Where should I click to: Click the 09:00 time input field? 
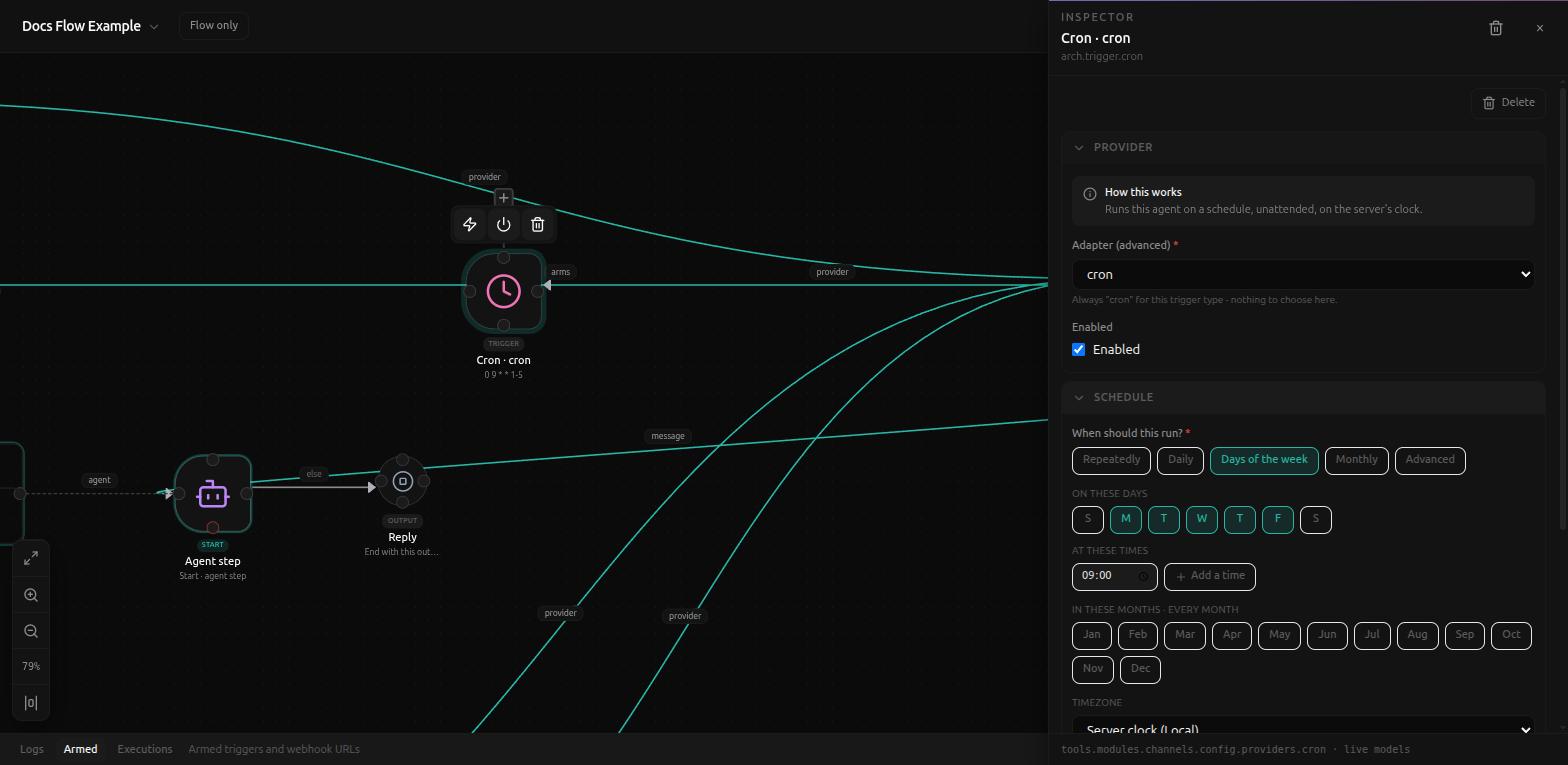[1115, 576]
